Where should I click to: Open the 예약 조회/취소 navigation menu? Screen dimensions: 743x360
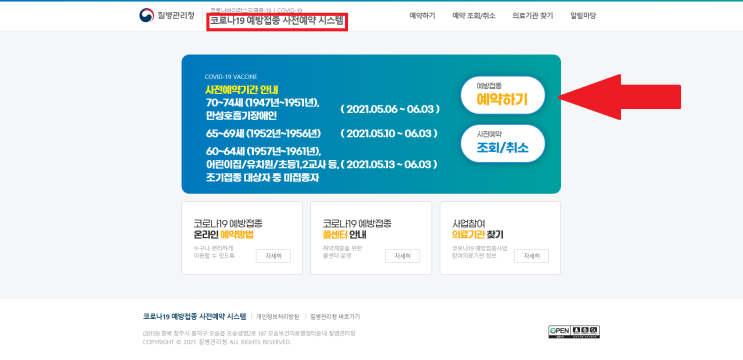coord(474,16)
